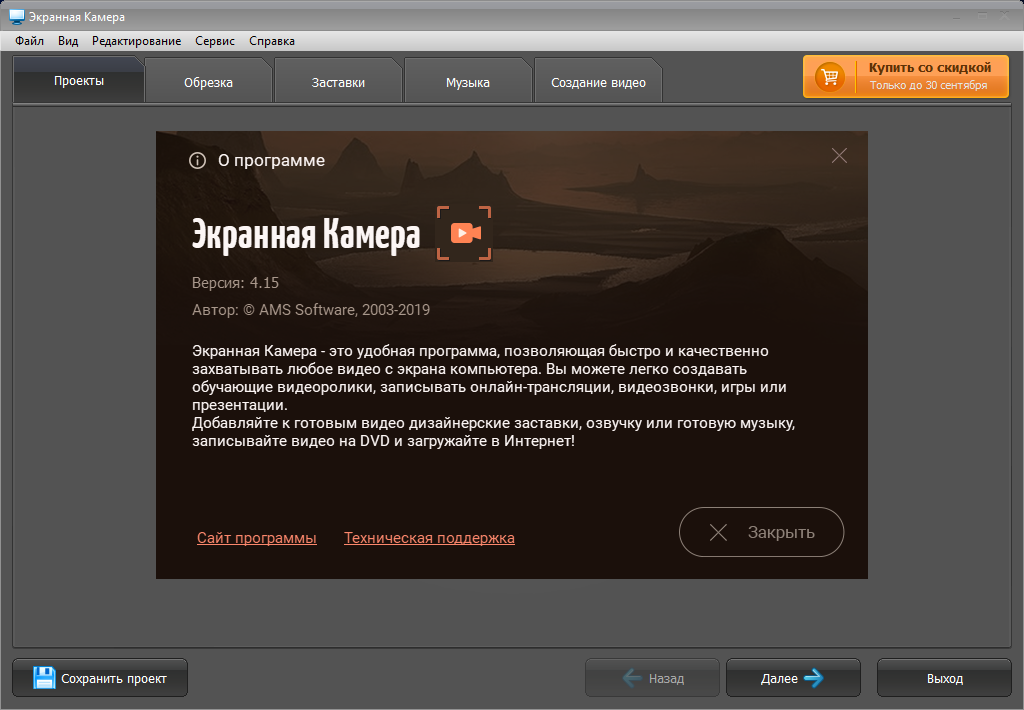Screen dimensions: 1024x710
Task: Click the app icon in title bar
Action: 16,16
